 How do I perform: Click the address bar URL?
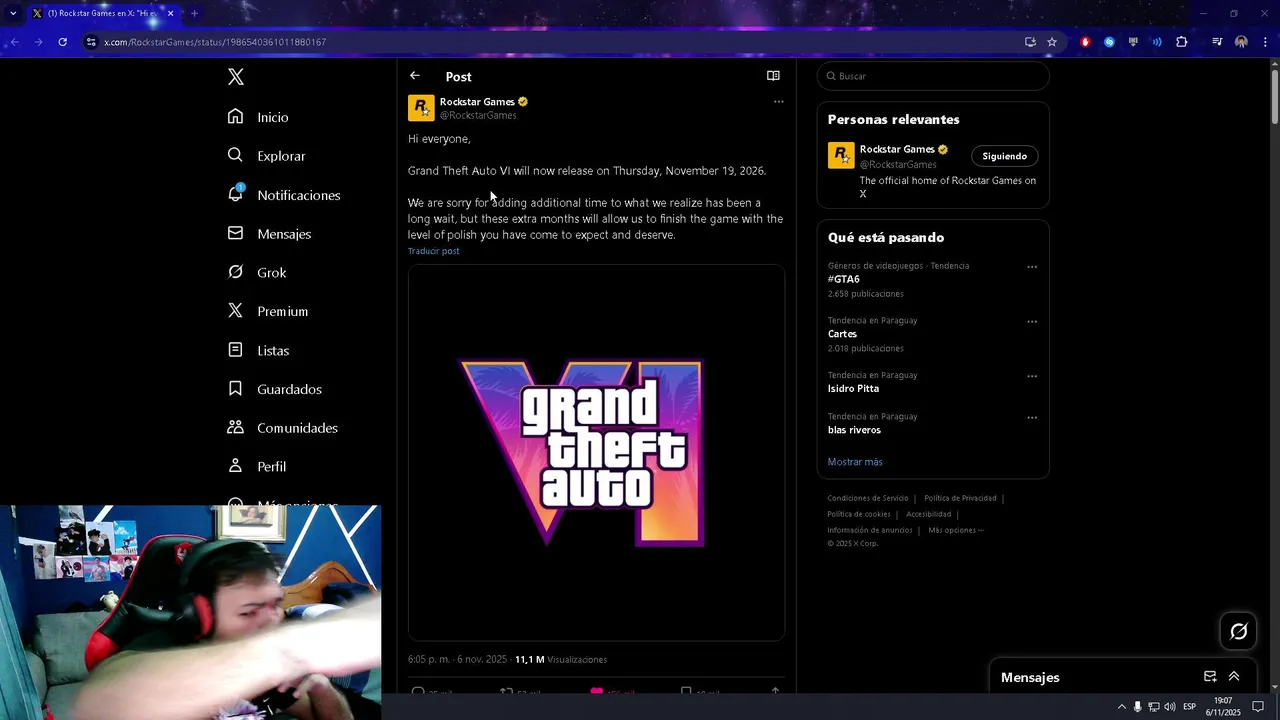(215, 42)
